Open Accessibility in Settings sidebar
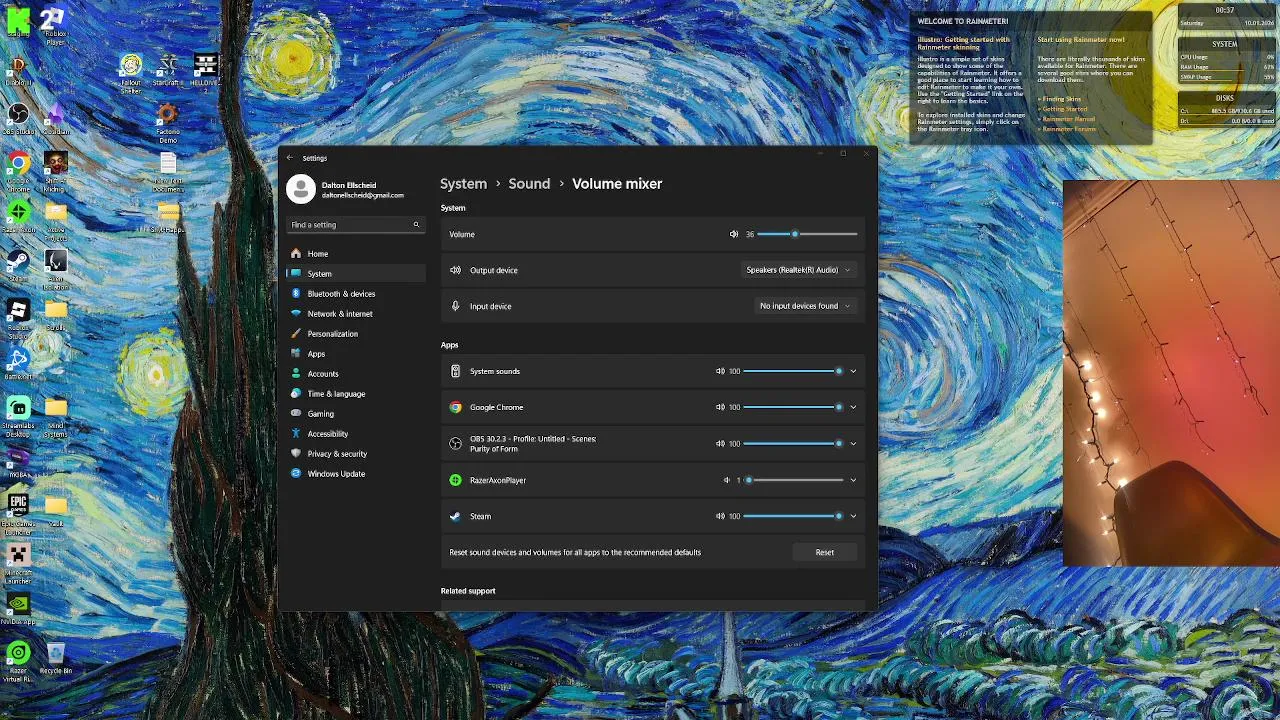The image size is (1280, 720). [356, 434]
